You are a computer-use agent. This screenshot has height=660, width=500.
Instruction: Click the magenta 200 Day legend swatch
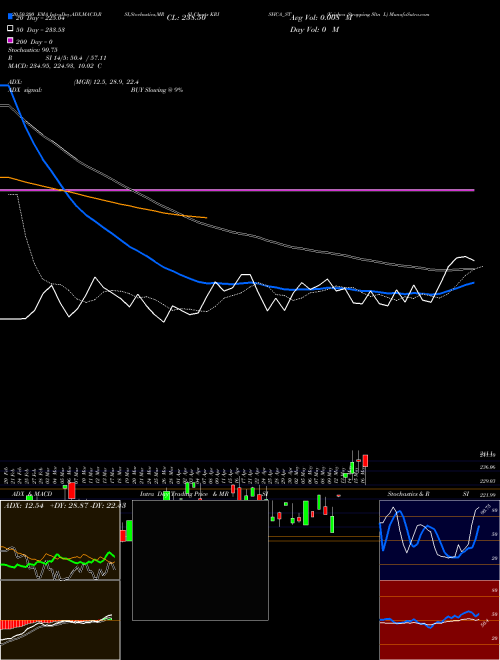(x=11, y=41)
